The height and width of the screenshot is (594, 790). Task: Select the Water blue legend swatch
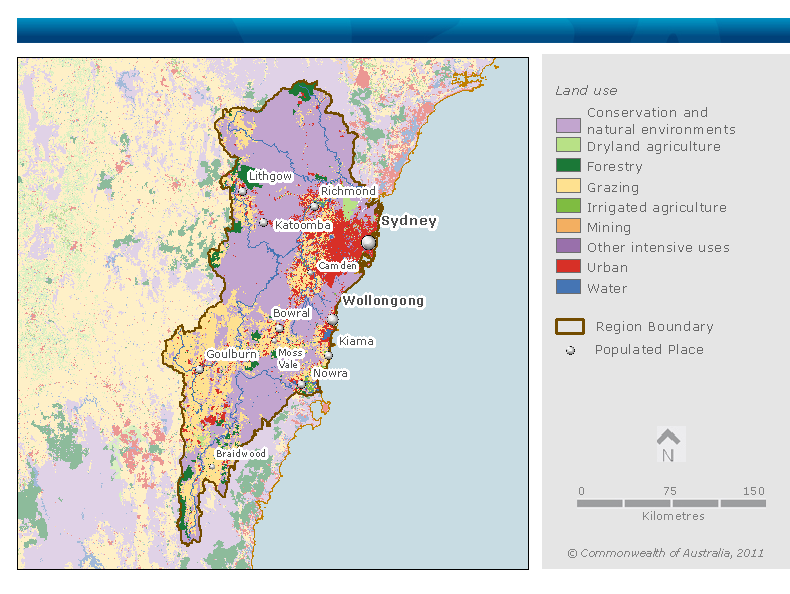tap(568, 288)
